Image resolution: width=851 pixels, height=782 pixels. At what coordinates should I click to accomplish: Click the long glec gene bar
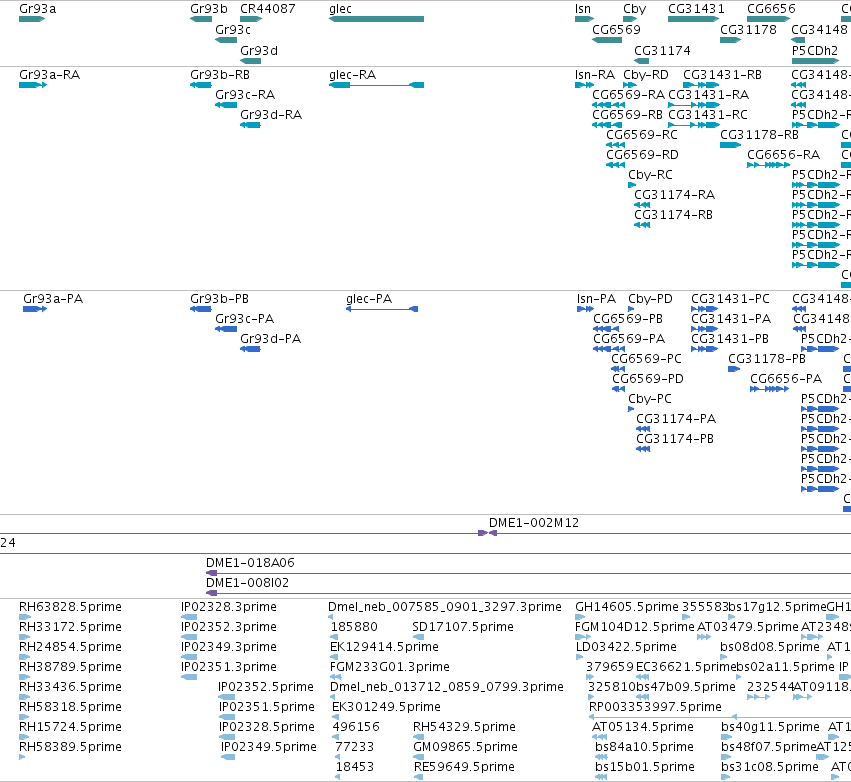(x=376, y=19)
